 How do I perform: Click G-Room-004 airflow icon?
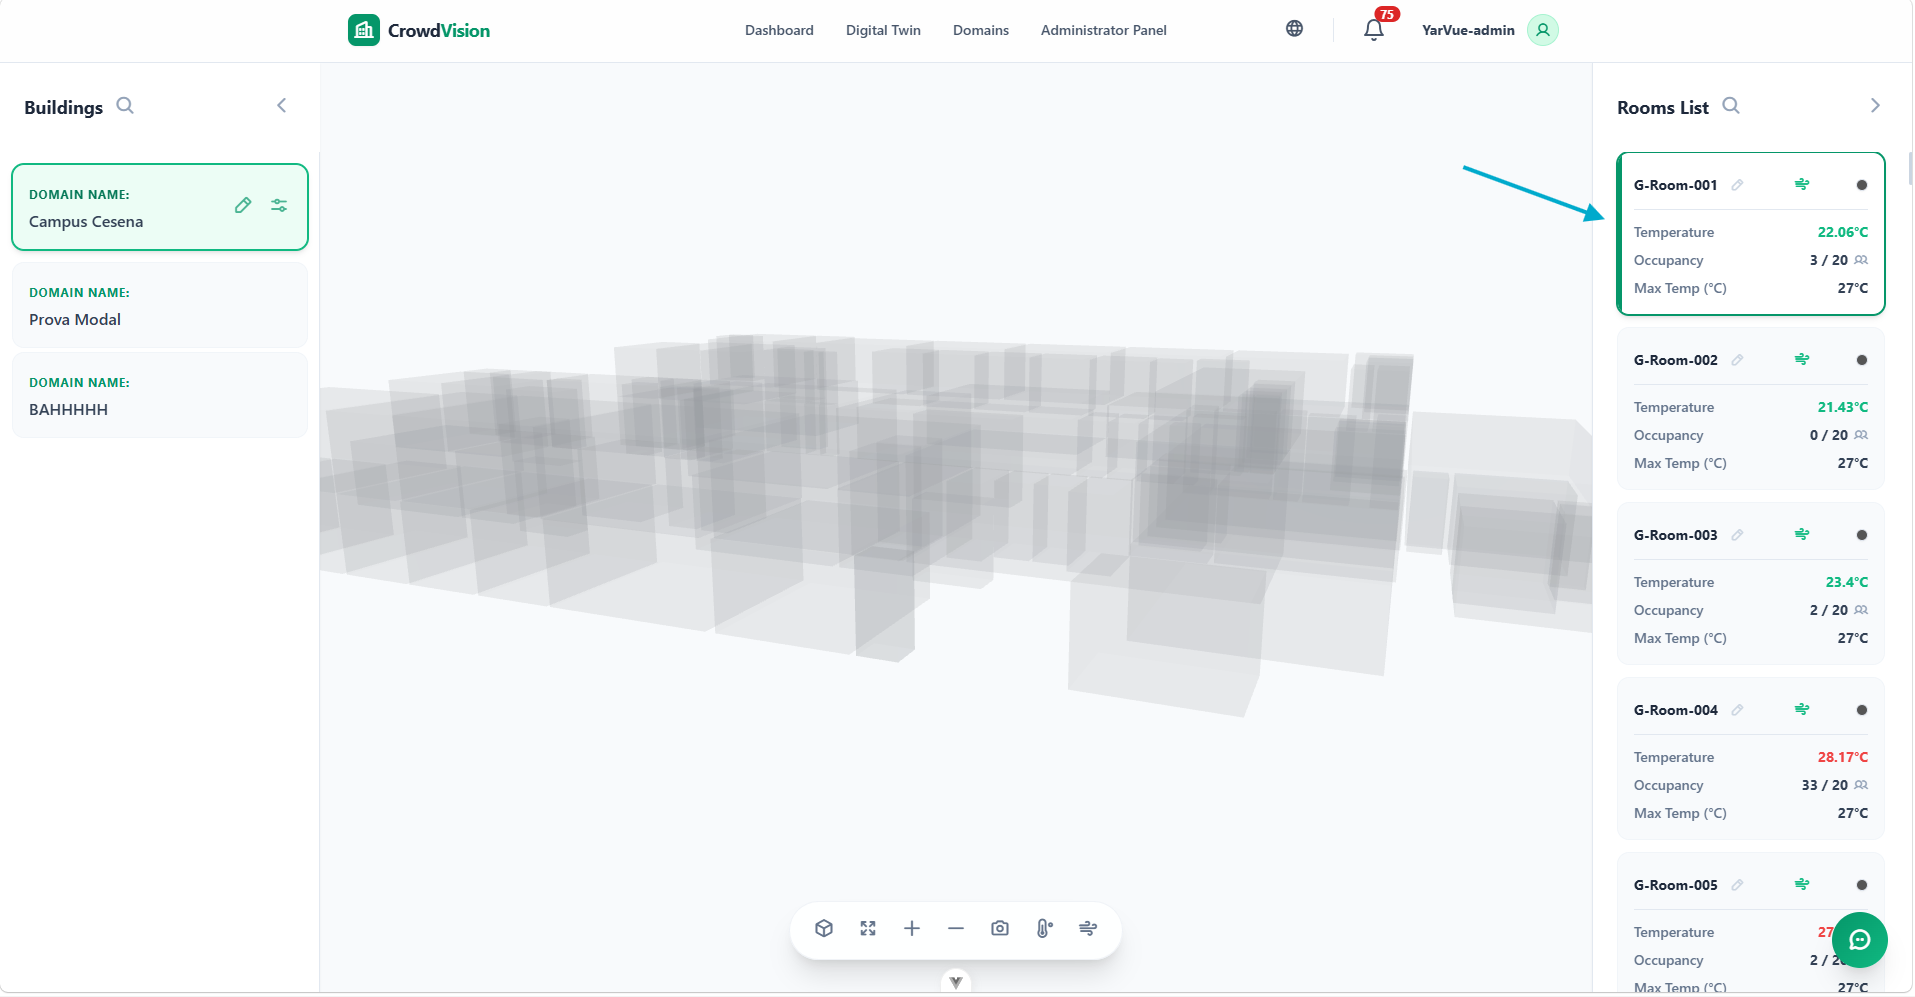[x=1802, y=709]
